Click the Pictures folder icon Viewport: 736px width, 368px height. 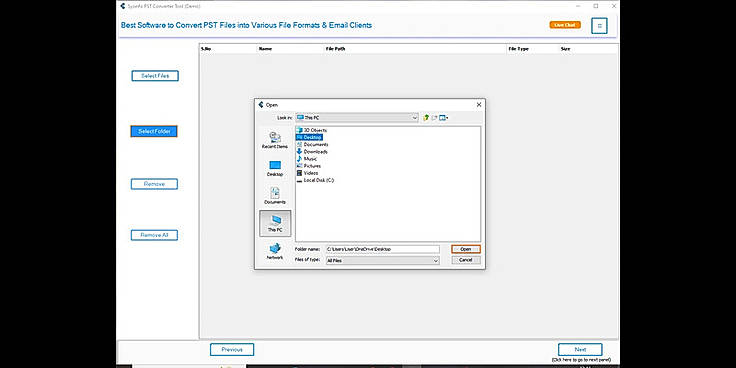pyautogui.click(x=299, y=166)
